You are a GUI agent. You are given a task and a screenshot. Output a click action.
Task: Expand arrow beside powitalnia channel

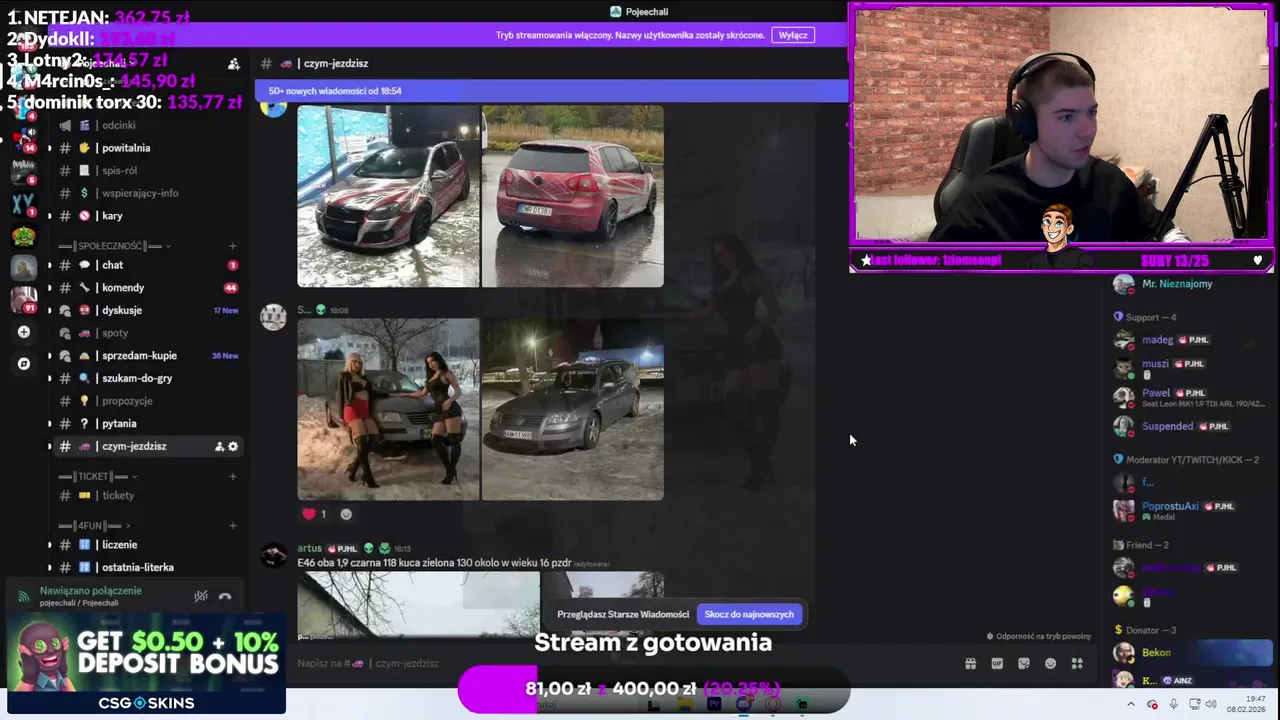pyautogui.click(x=50, y=148)
